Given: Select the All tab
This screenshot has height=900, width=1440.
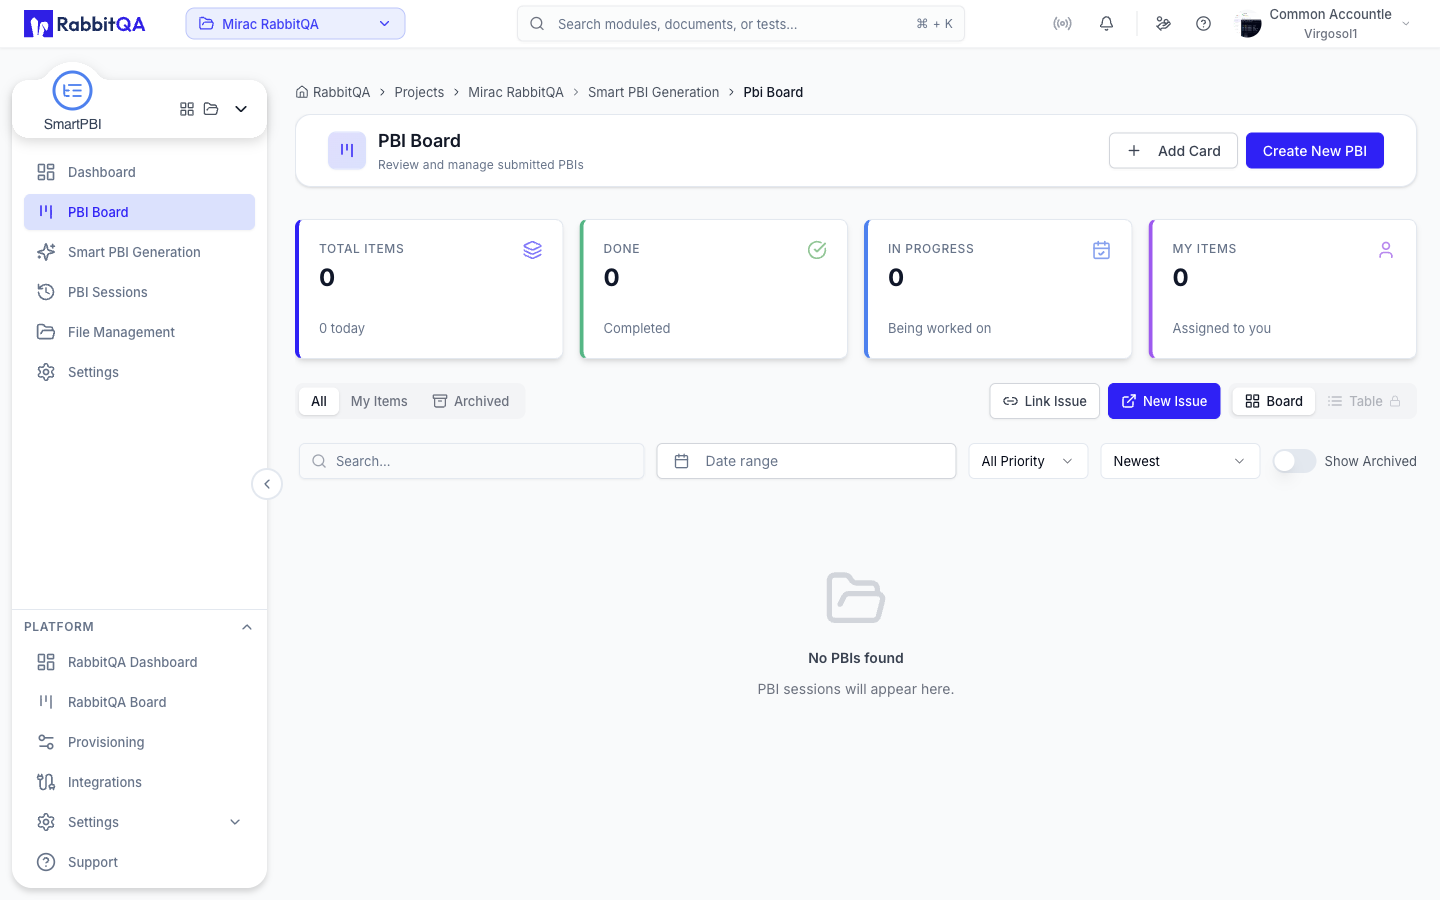Looking at the screenshot, I should click(319, 401).
